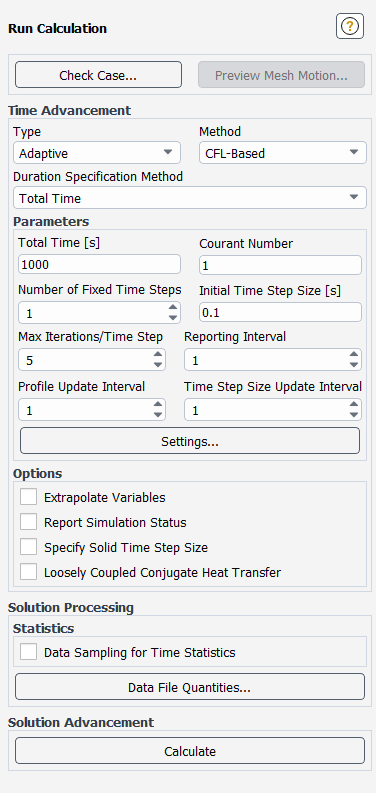Screen dimensions: 376x793
Task: Check Specify Solid Time Step Size
Action: click(28, 547)
